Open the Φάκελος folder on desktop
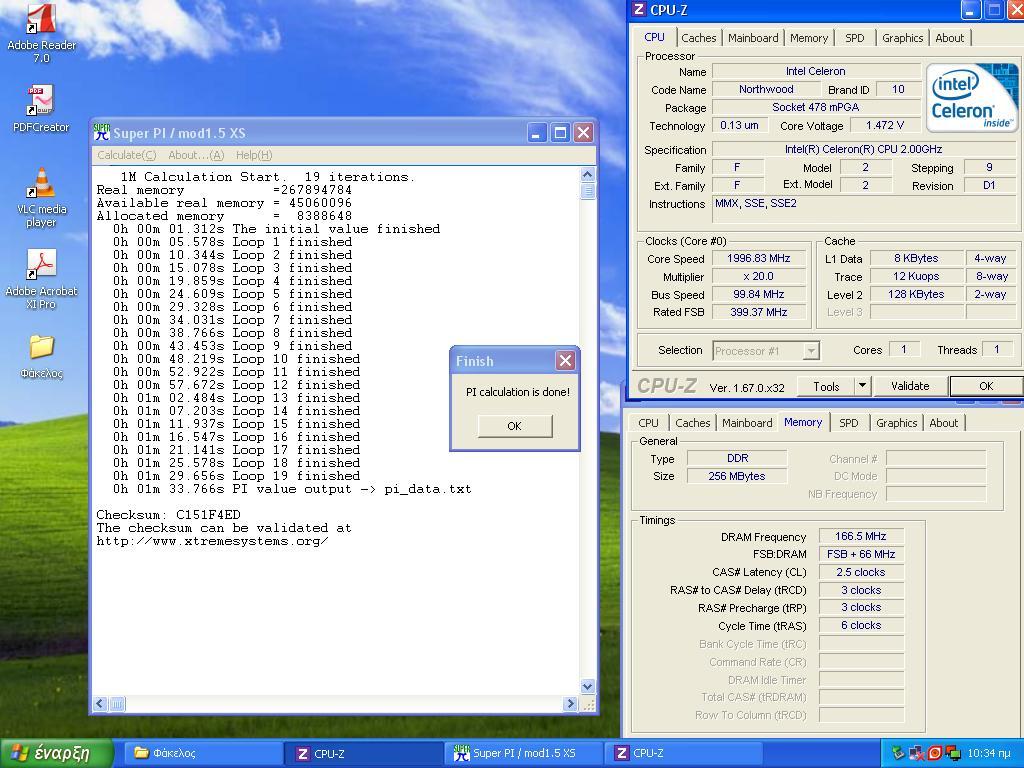Image resolution: width=1024 pixels, height=768 pixels. [41, 356]
